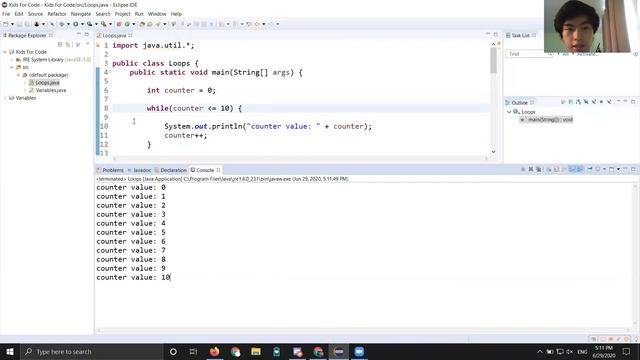
Task: Collapse the Loops class in Outline
Action: point(509,112)
